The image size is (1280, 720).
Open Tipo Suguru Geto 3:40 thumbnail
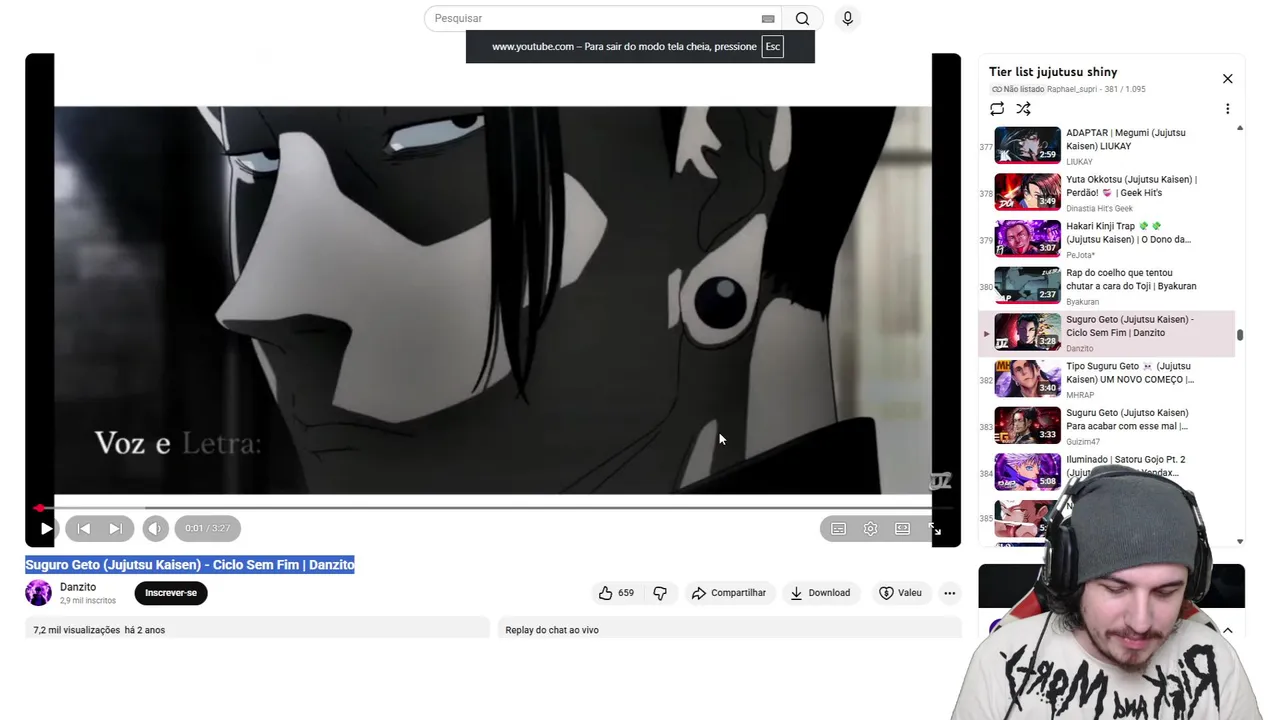coord(1027,379)
